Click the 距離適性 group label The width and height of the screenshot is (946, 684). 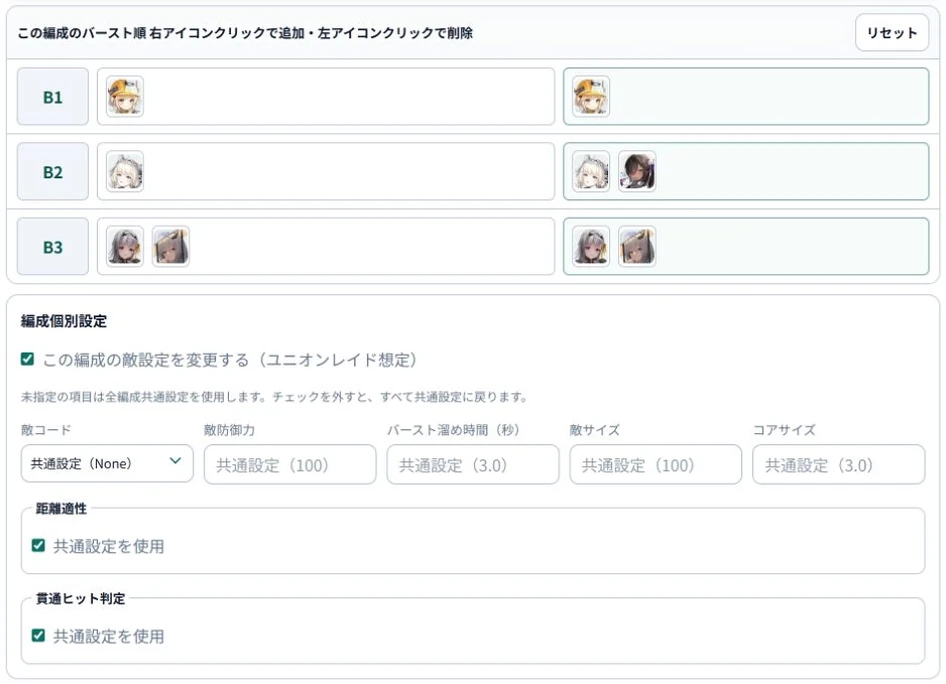tap(61, 508)
